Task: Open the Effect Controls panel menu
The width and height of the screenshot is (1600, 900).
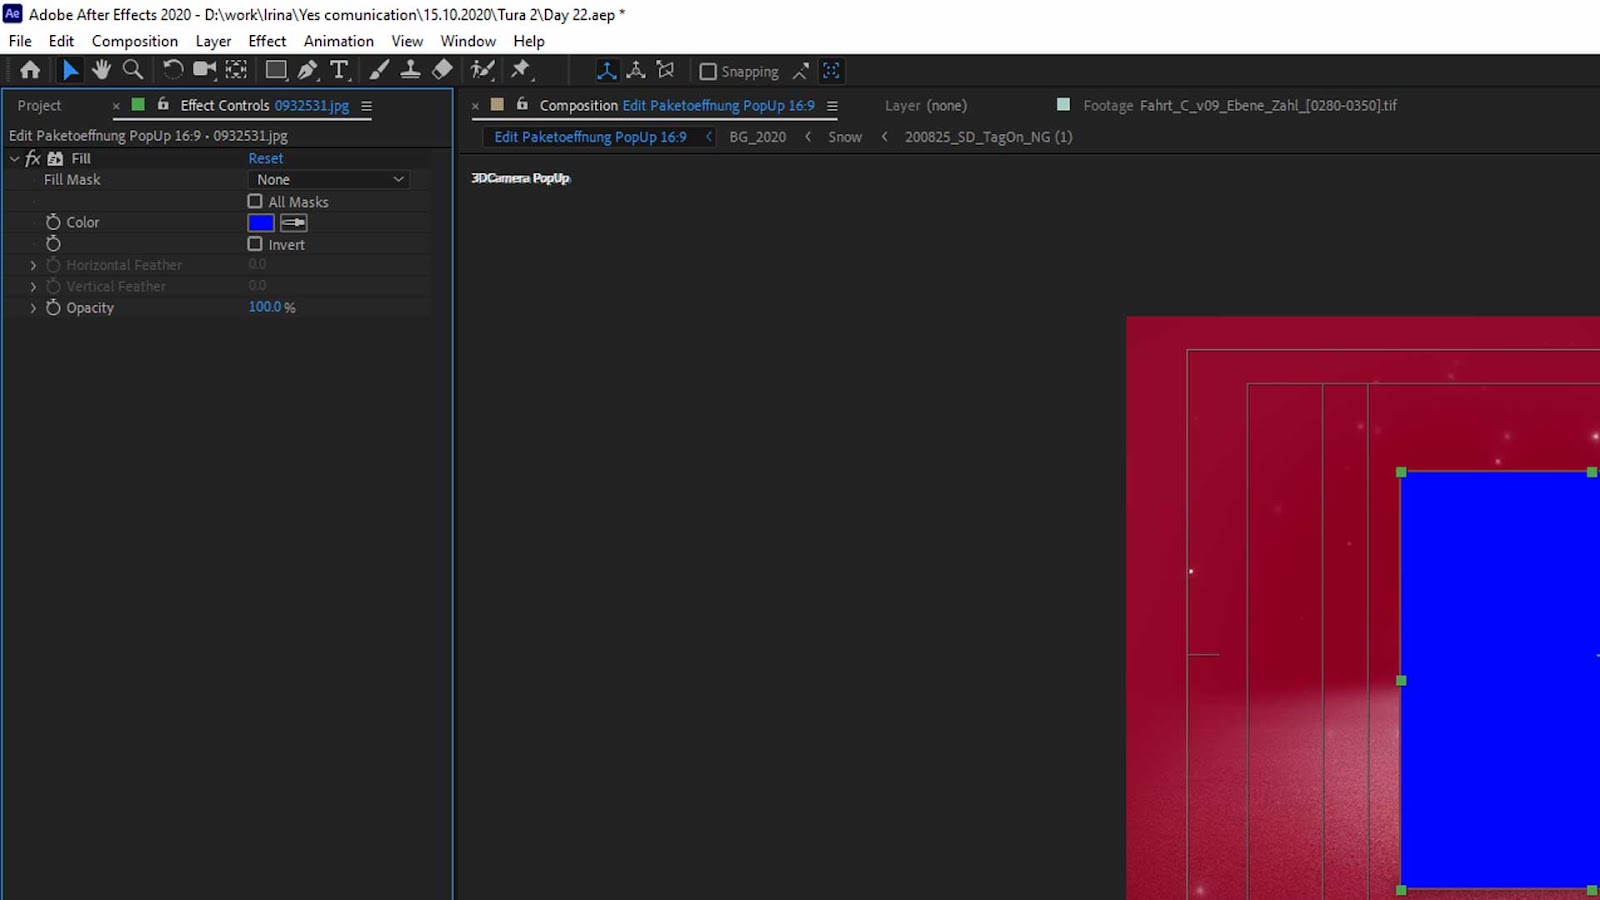Action: [366, 106]
